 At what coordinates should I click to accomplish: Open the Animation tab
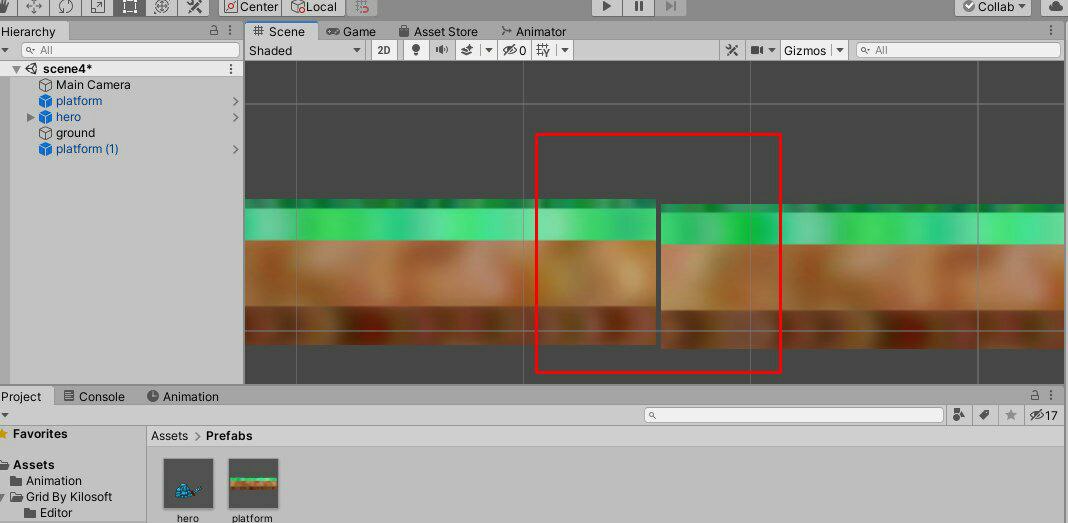(x=183, y=396)
